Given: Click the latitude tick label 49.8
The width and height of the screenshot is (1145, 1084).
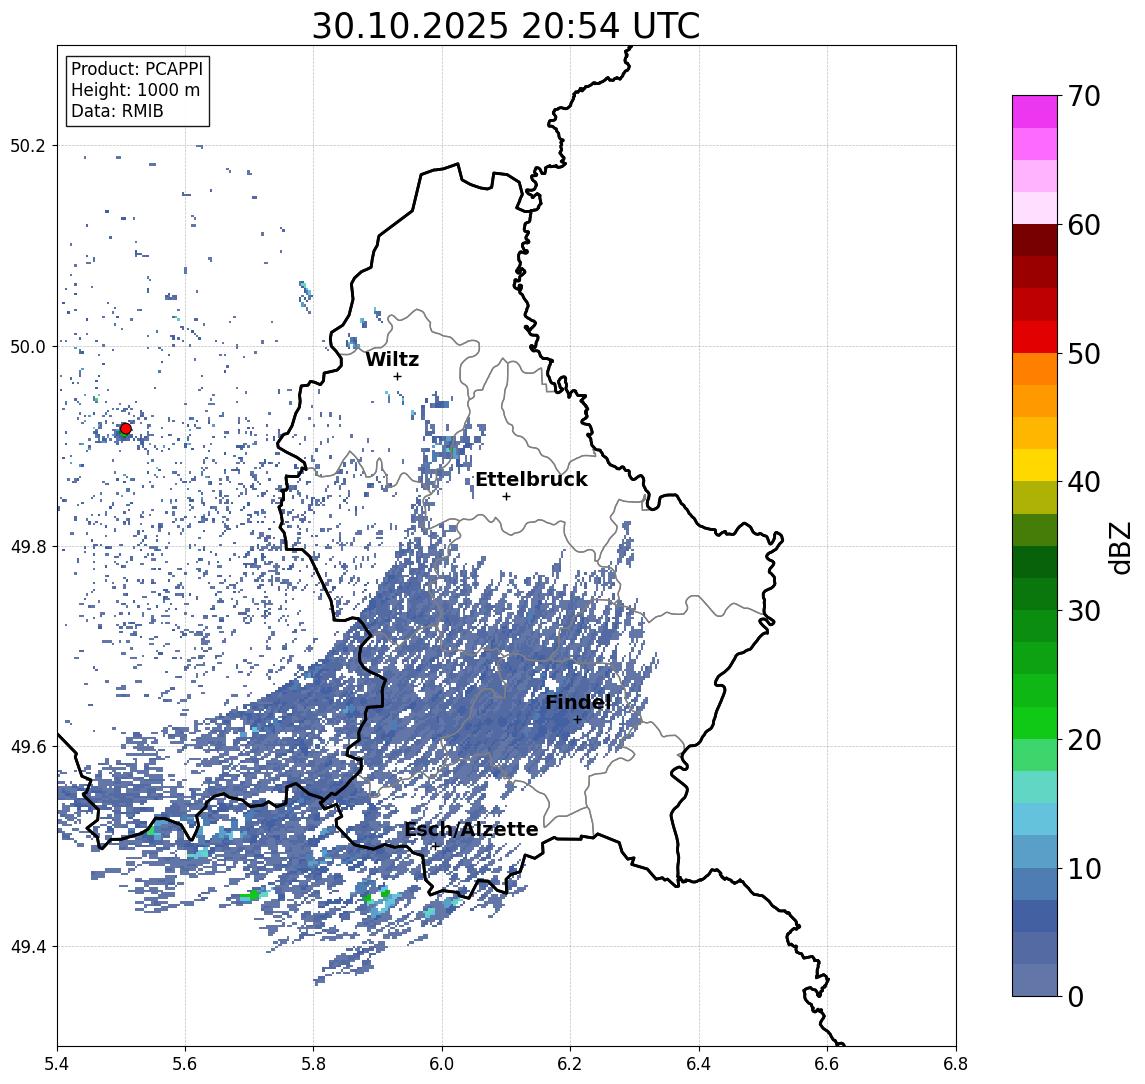Looking at the screenshot, I should (x=28, y=546).
